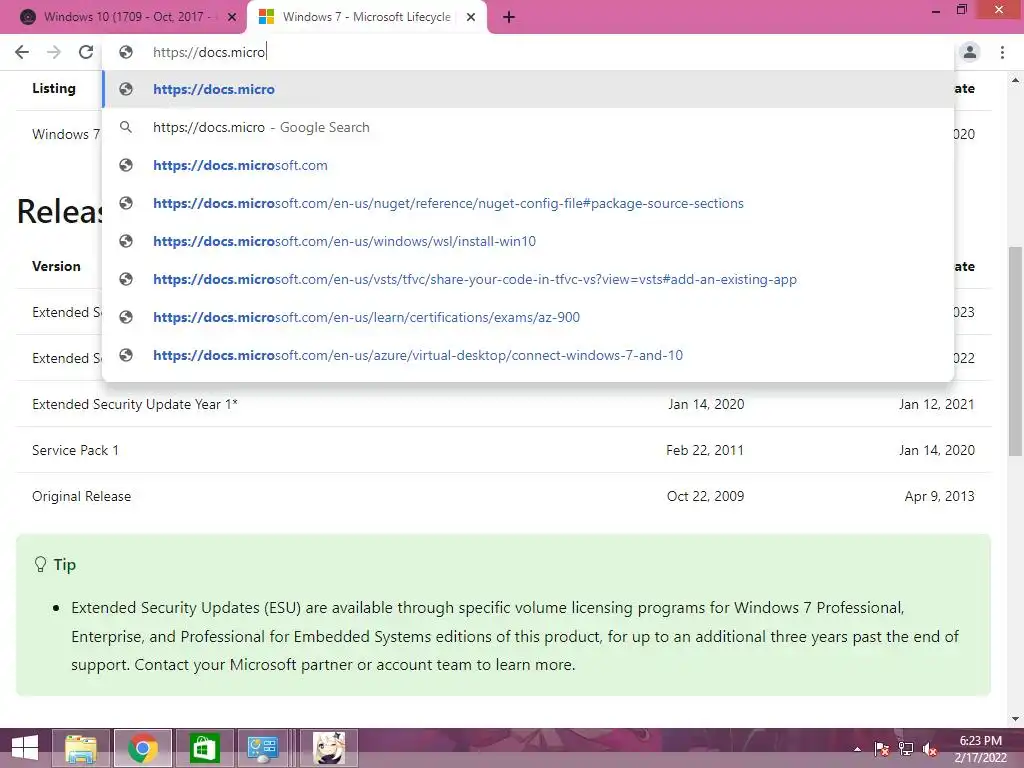1024x768 pixels.
Task: Click the scrollbar up arrow
Action: click(1015, 80)
